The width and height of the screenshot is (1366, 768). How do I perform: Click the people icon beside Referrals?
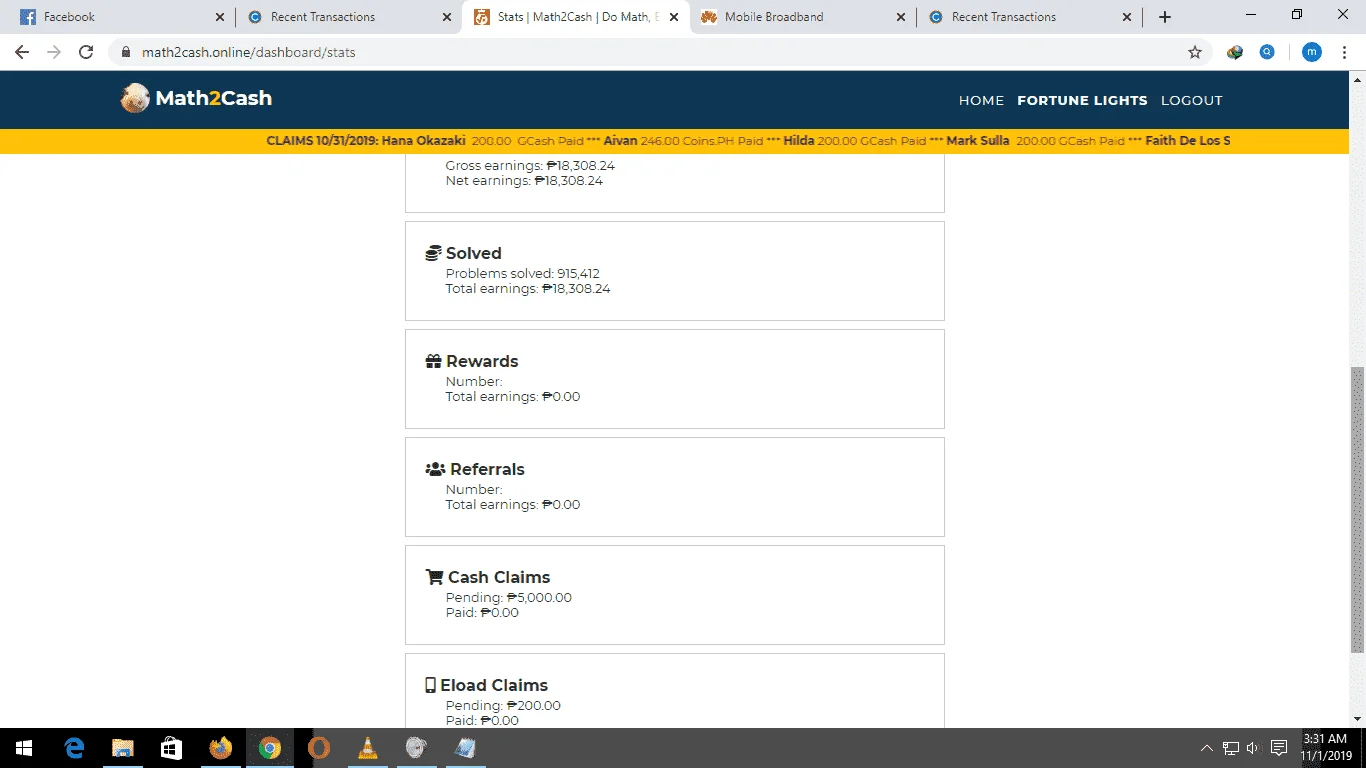point(435,469)
